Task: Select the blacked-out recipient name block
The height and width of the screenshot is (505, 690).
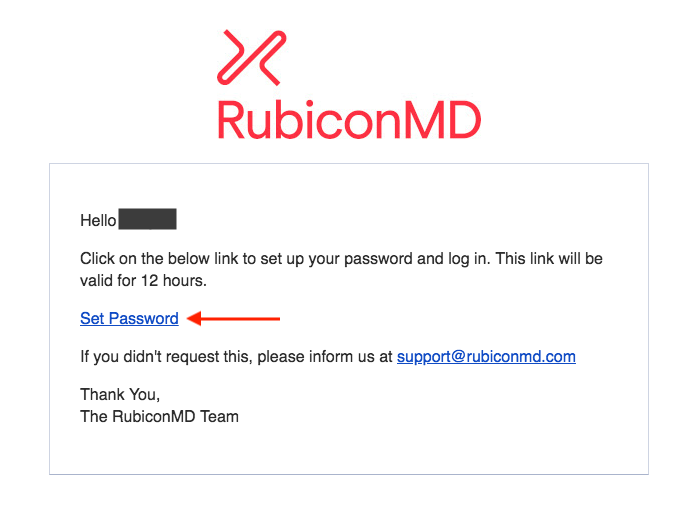Action: [148, 219]
